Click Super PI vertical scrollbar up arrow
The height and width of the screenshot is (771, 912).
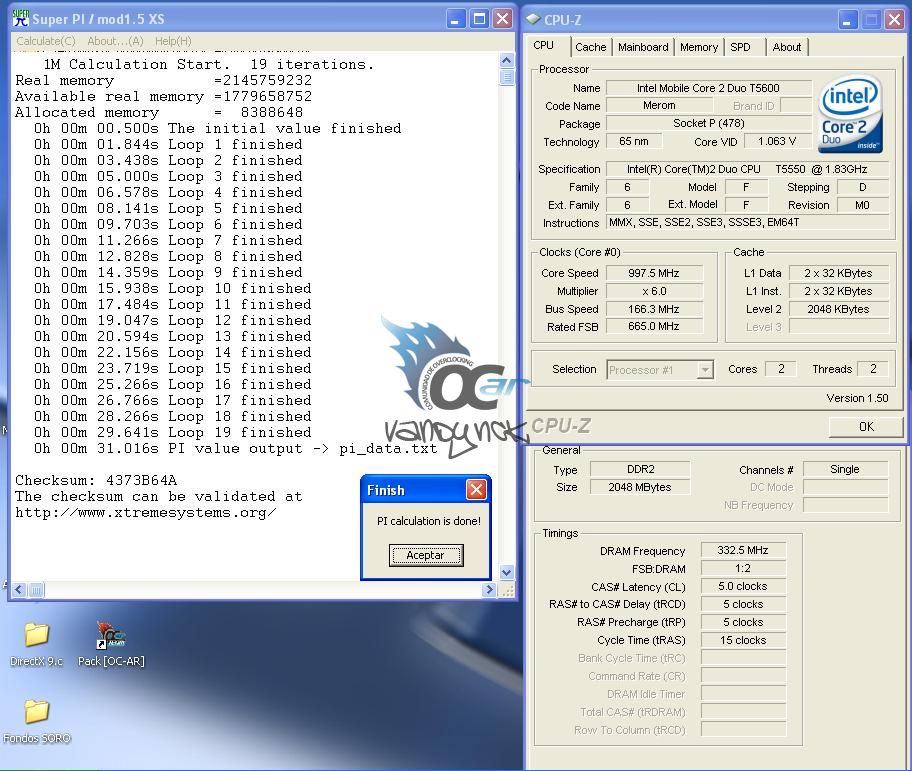click(507, 60)
